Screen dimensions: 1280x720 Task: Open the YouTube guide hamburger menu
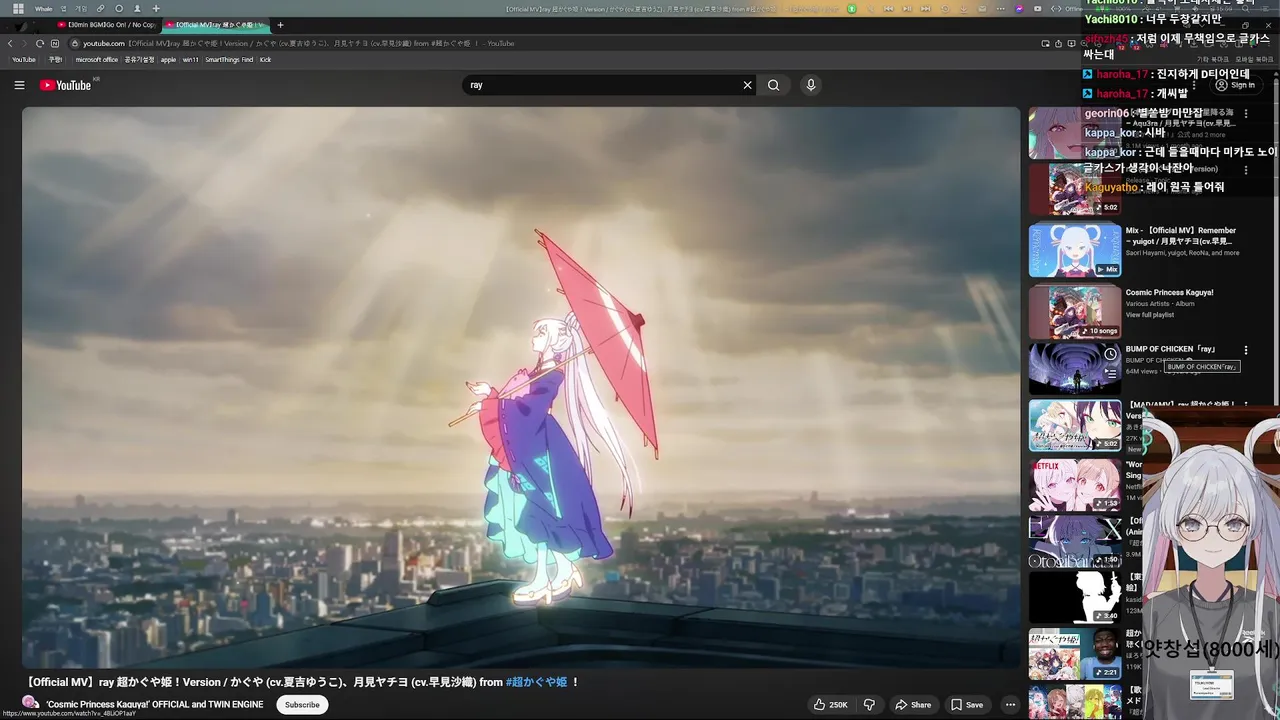19,85
